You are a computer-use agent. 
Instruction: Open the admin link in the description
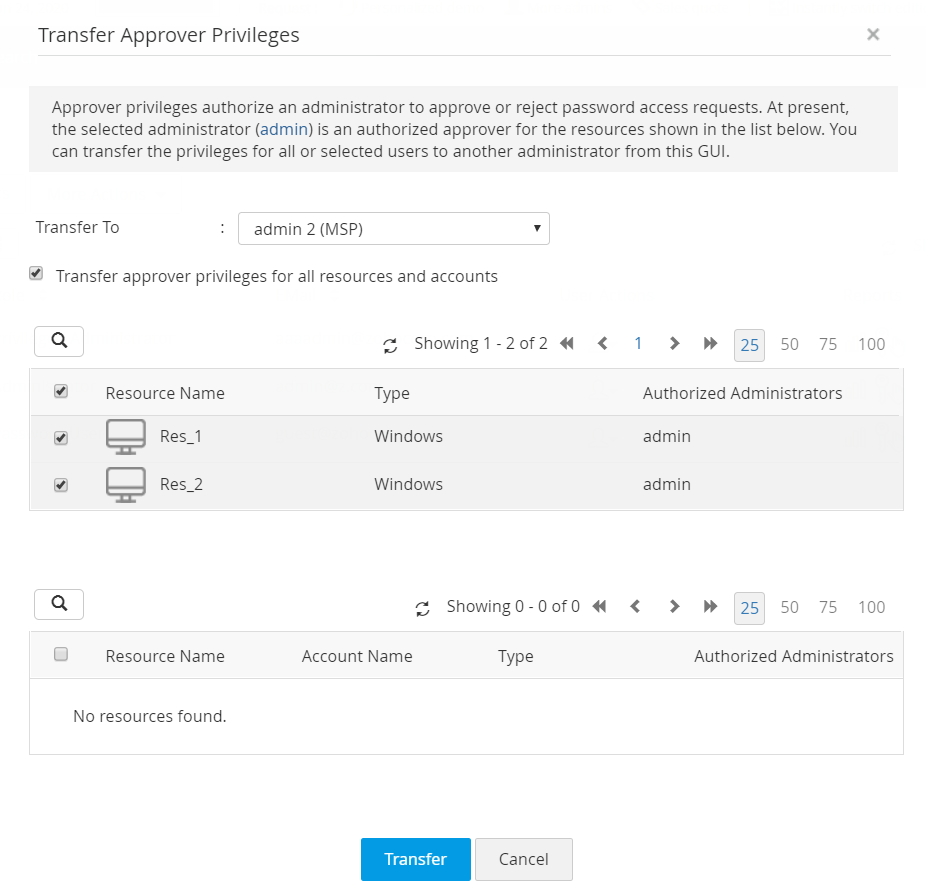click(x=284, y=129)
